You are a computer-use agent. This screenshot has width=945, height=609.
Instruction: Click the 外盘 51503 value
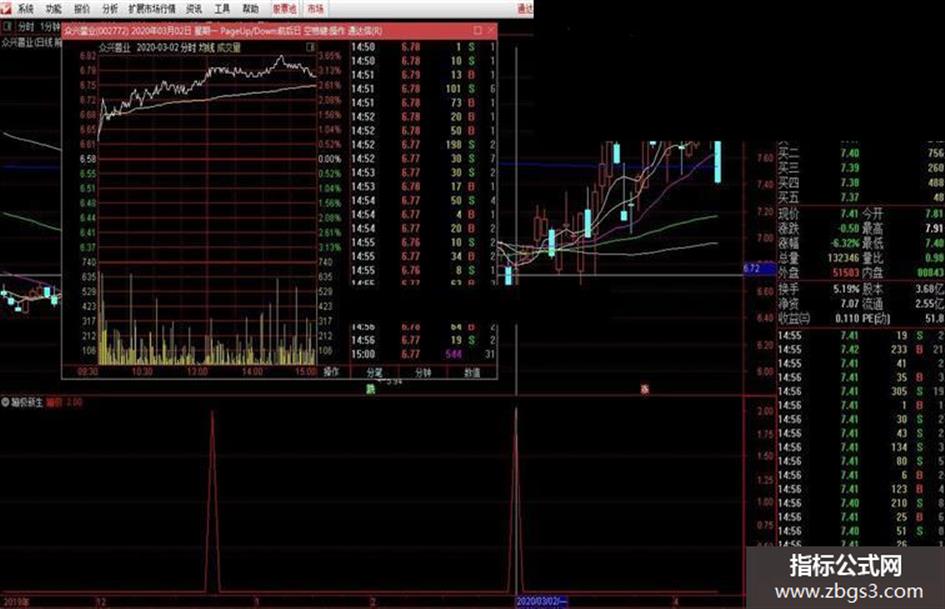coord(846,273)
